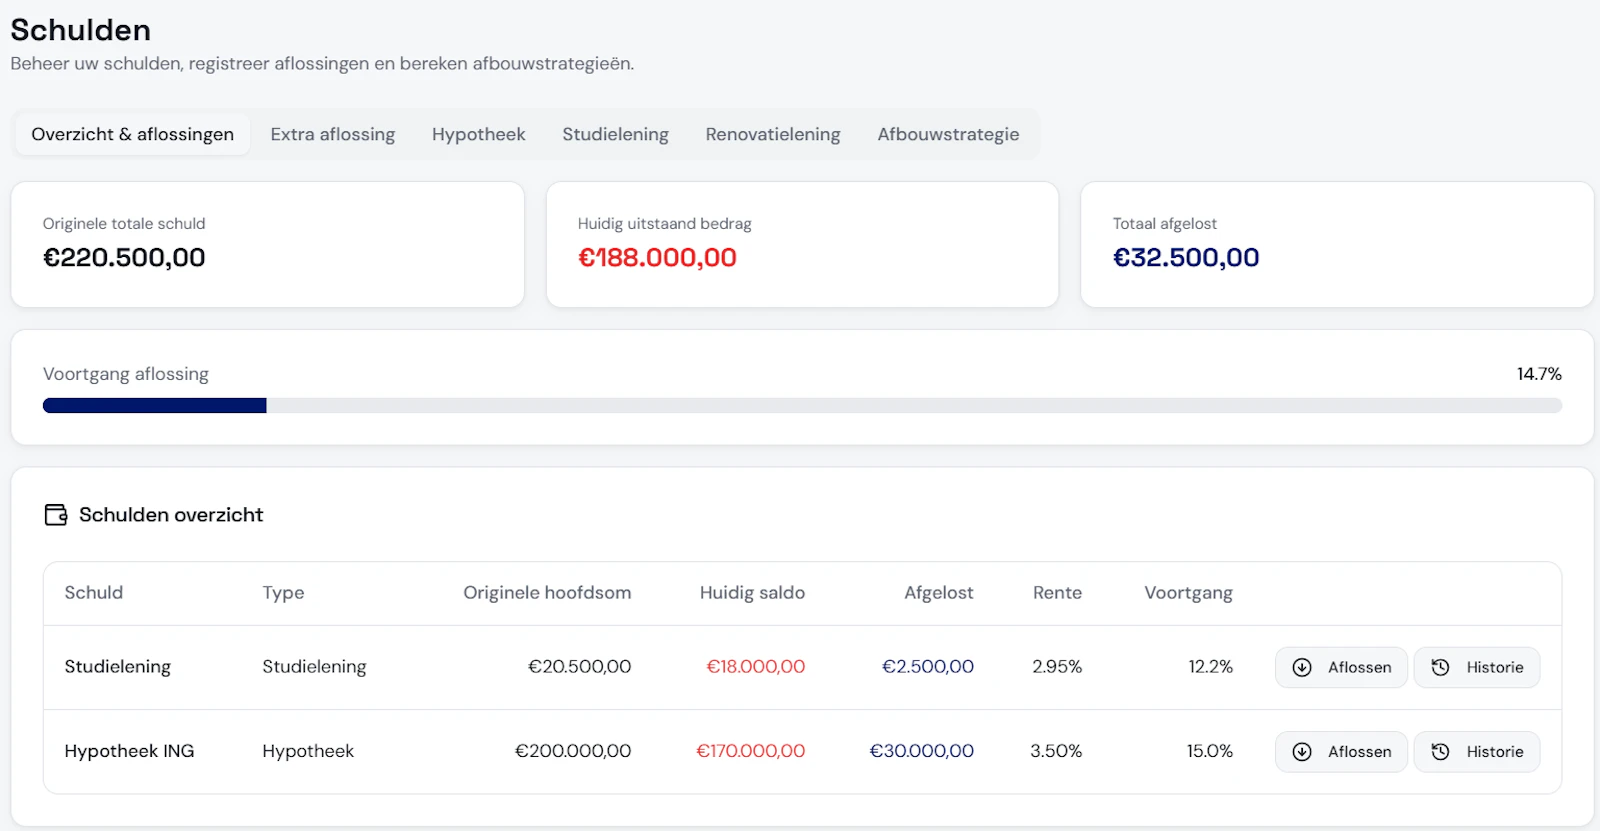1600x831 pixels.
Task: Click the €2.500,00 paid-off cell
Action: [927, 667]
